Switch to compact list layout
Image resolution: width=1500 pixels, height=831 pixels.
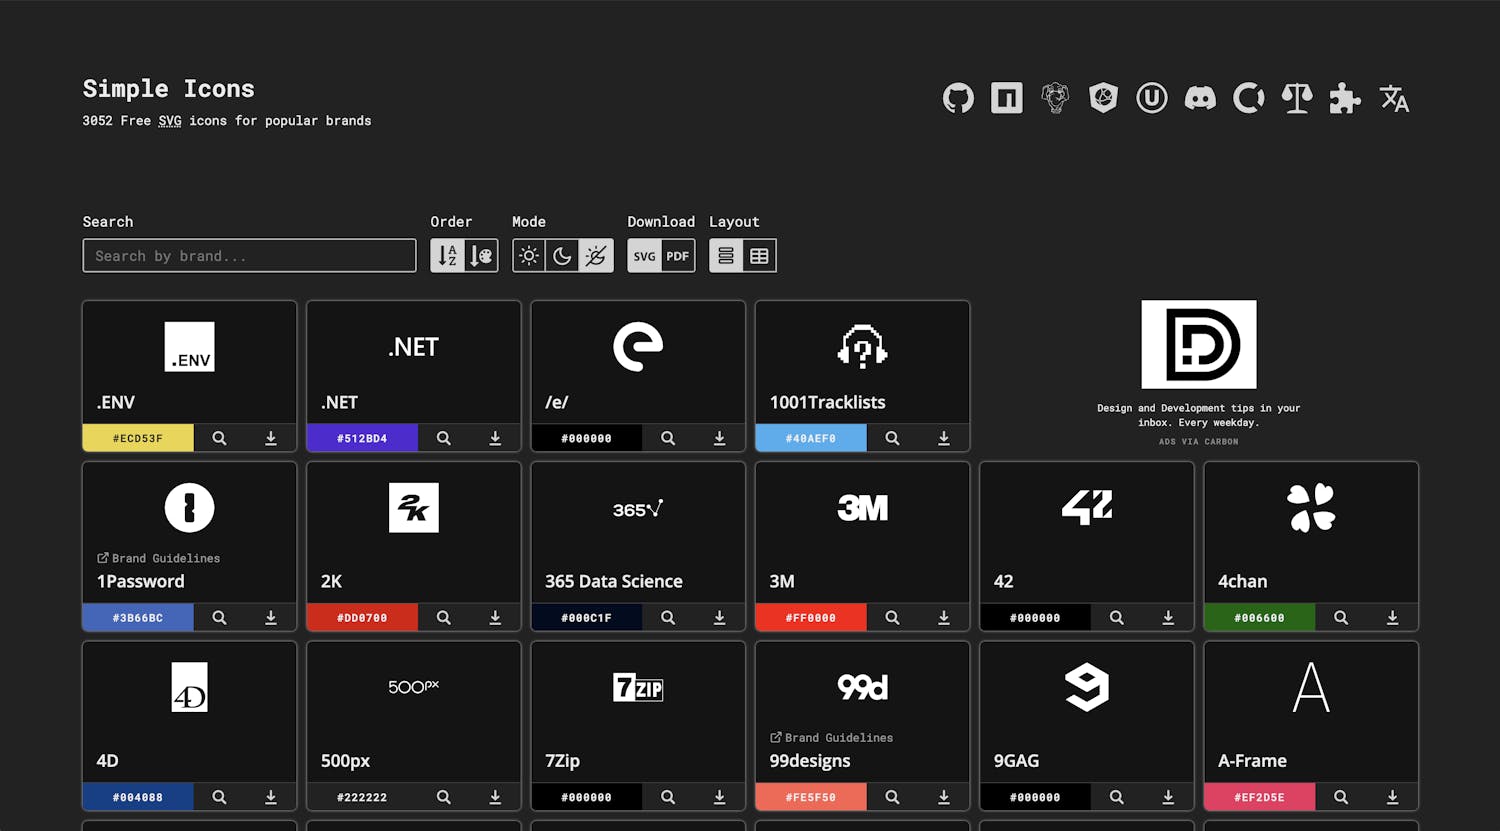coord(726,256)
